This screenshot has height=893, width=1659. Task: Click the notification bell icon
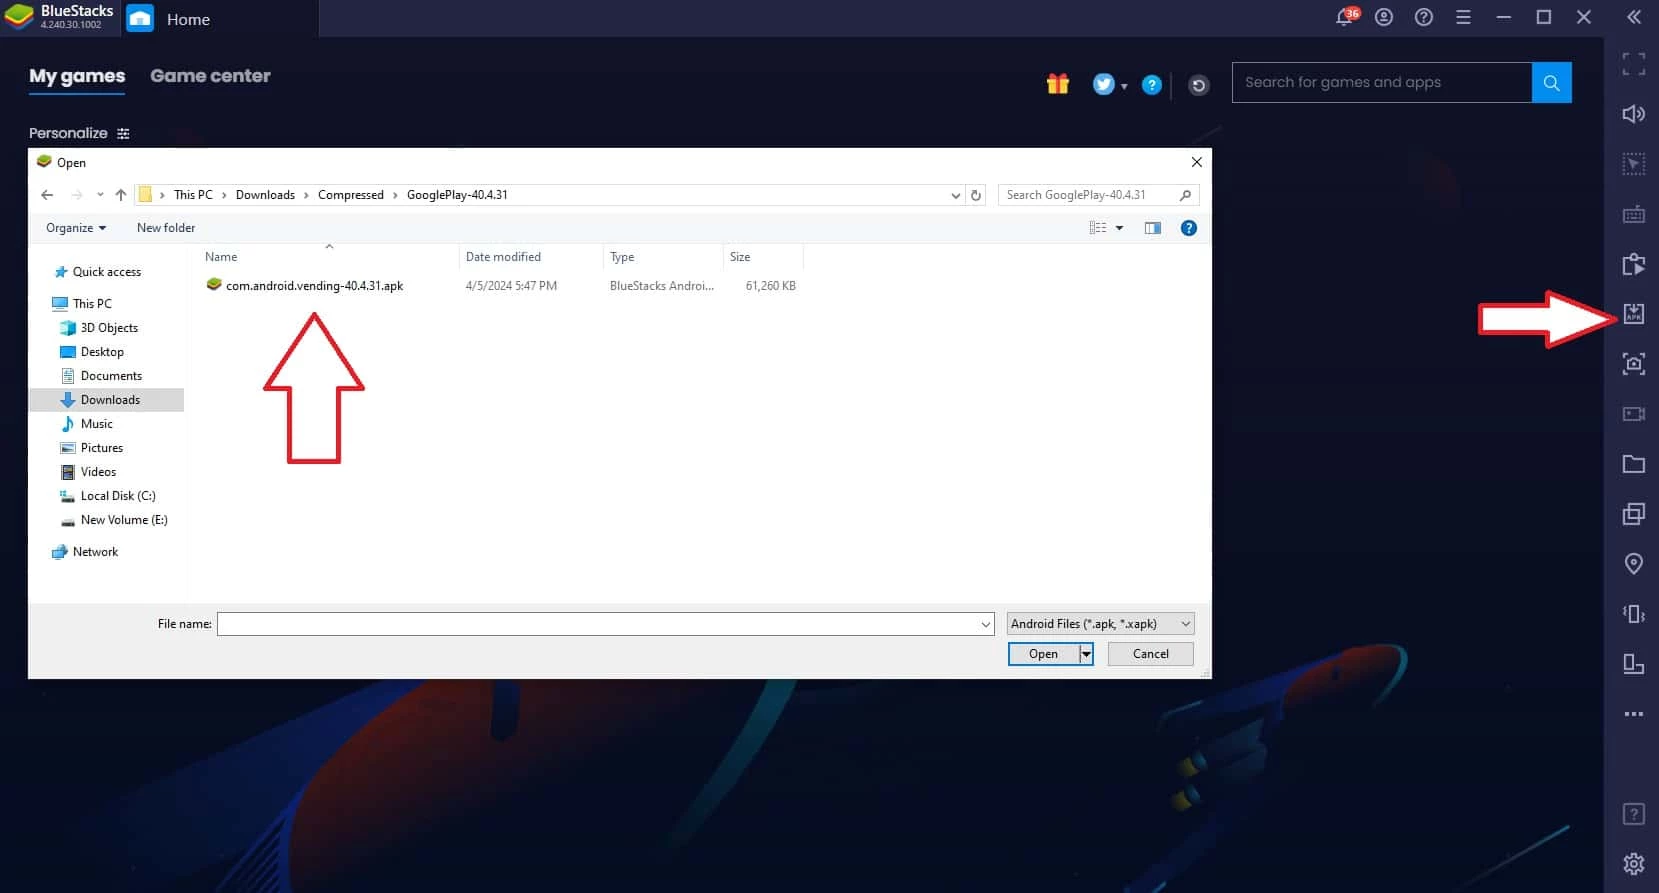point(1345,18)
